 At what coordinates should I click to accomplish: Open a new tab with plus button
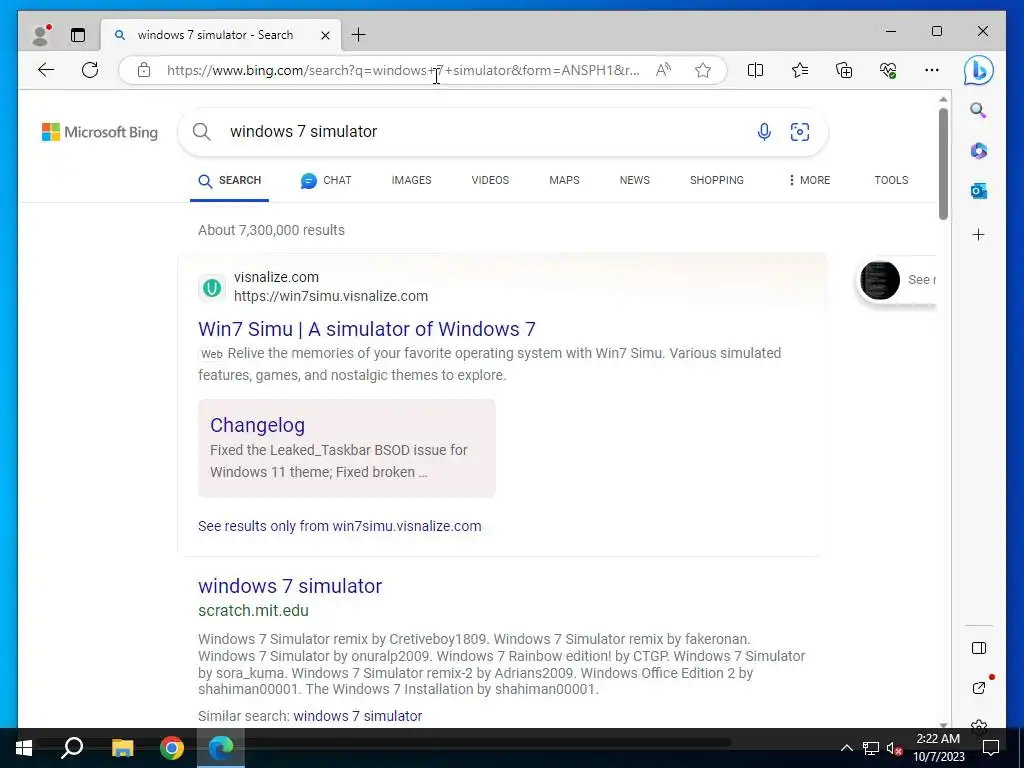point(359,35)
